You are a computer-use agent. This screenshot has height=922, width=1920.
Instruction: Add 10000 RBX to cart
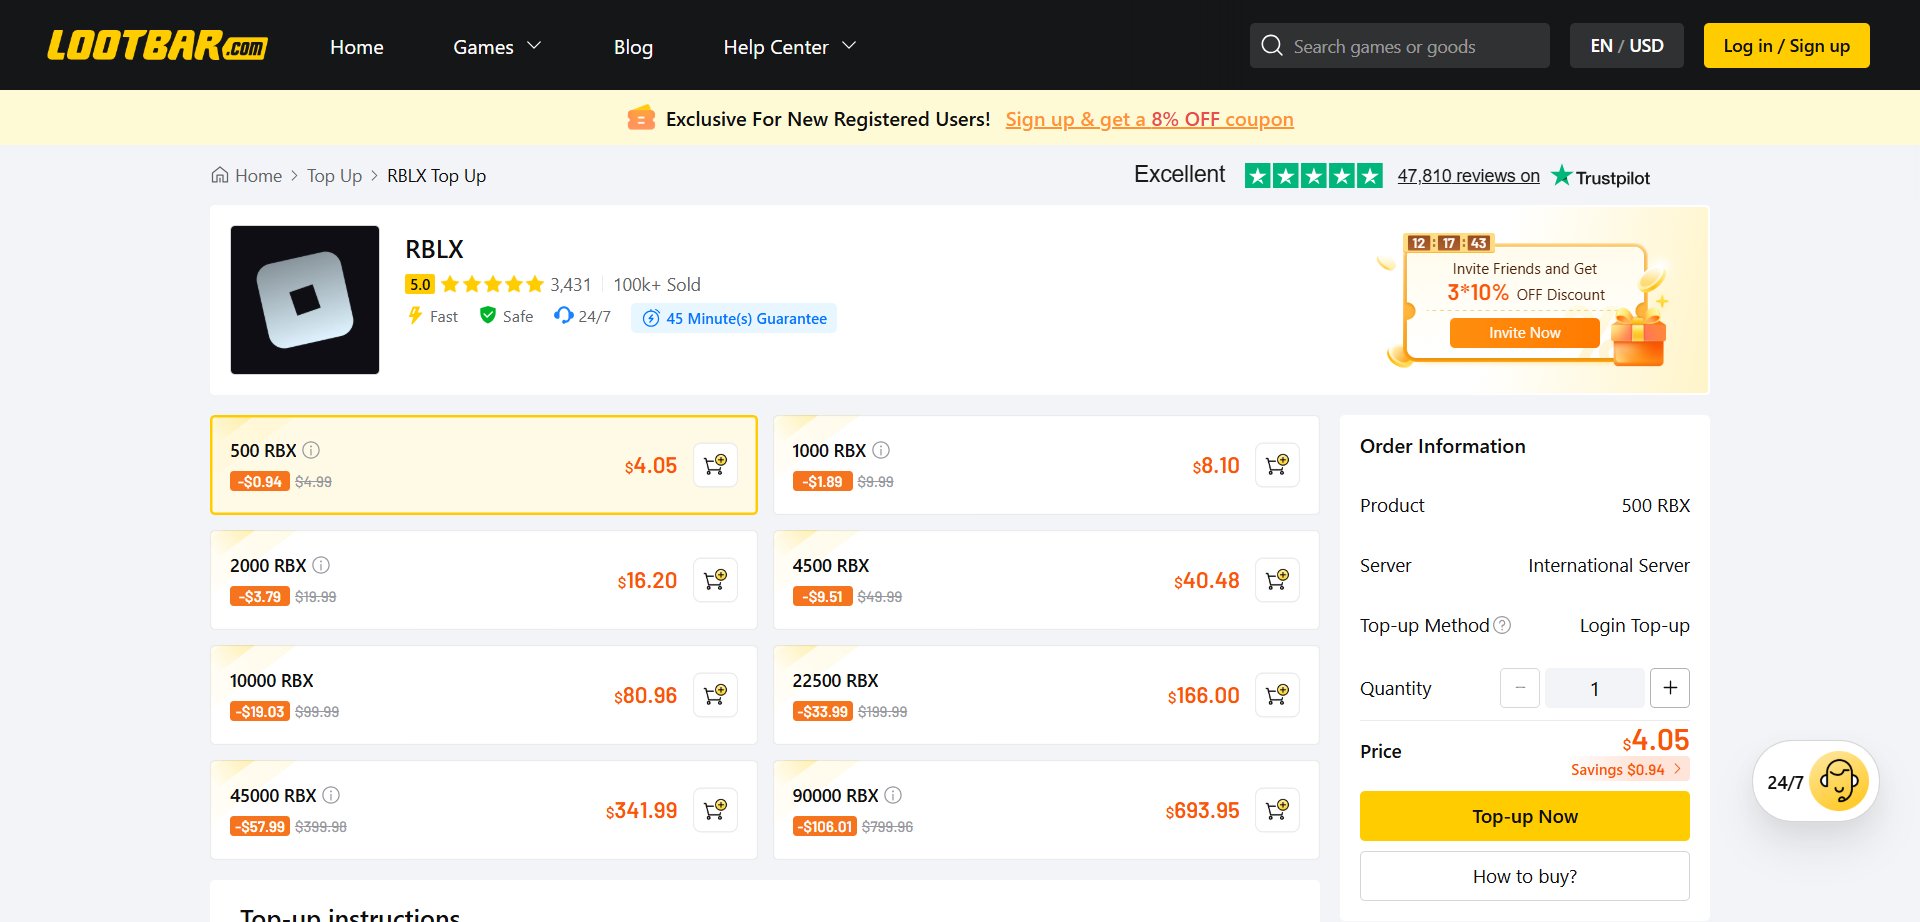tap(715, 695)
